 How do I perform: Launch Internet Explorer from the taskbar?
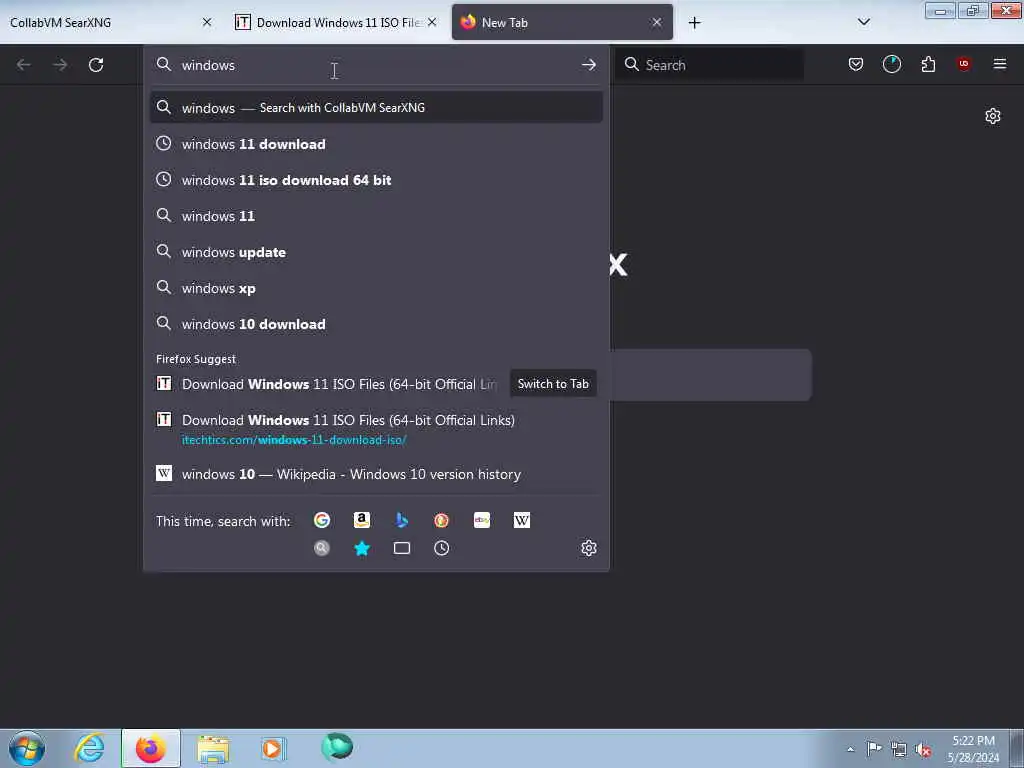89,748
